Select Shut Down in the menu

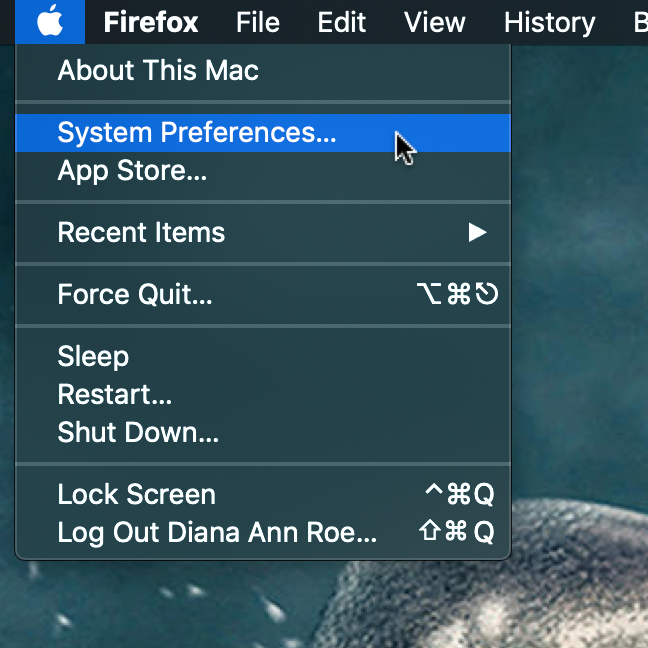138,433
